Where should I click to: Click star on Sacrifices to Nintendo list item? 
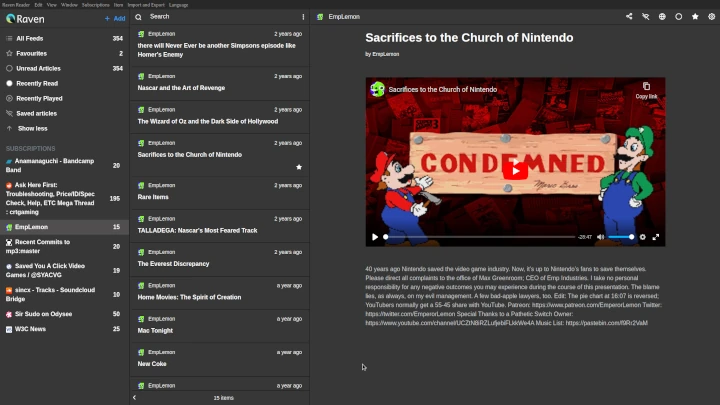click(x=299, y=167)
